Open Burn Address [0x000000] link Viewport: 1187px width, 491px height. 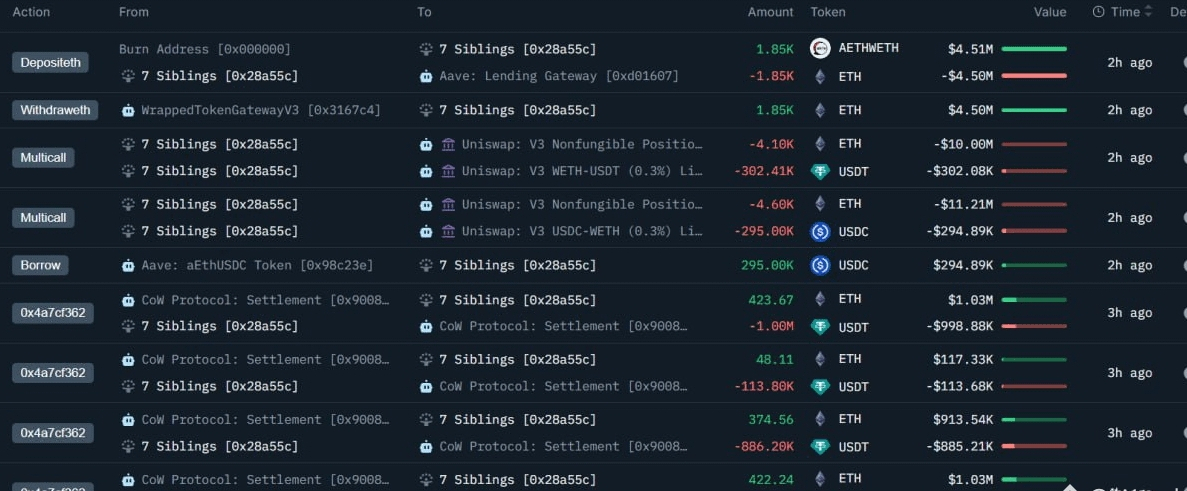click(204, 49)
